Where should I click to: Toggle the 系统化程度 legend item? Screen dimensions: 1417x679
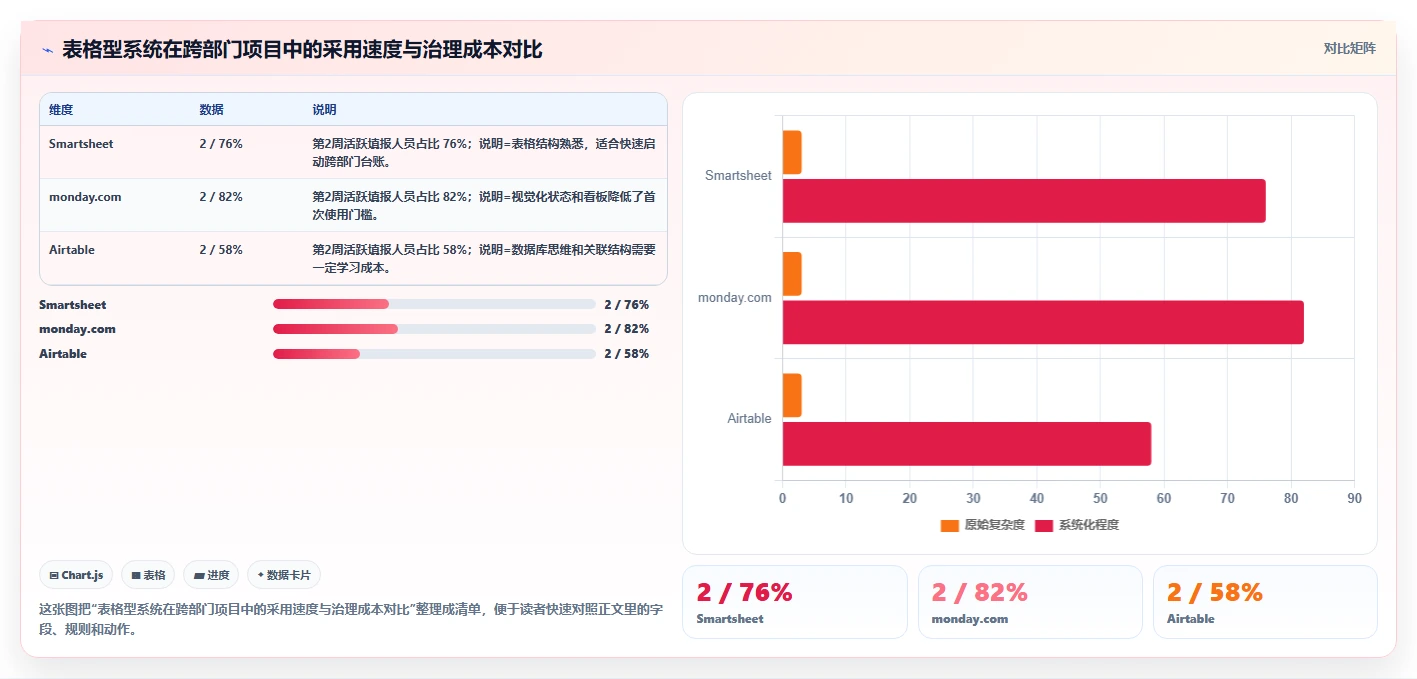pos(1077,525)
